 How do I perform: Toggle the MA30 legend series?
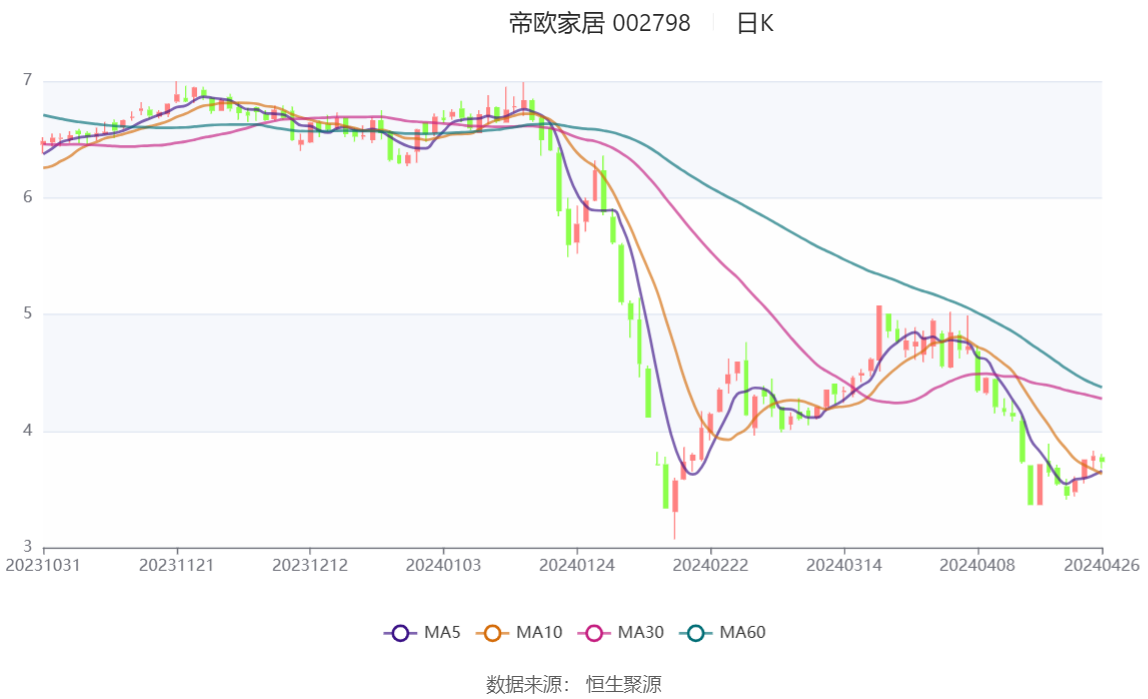click(621, 632)
